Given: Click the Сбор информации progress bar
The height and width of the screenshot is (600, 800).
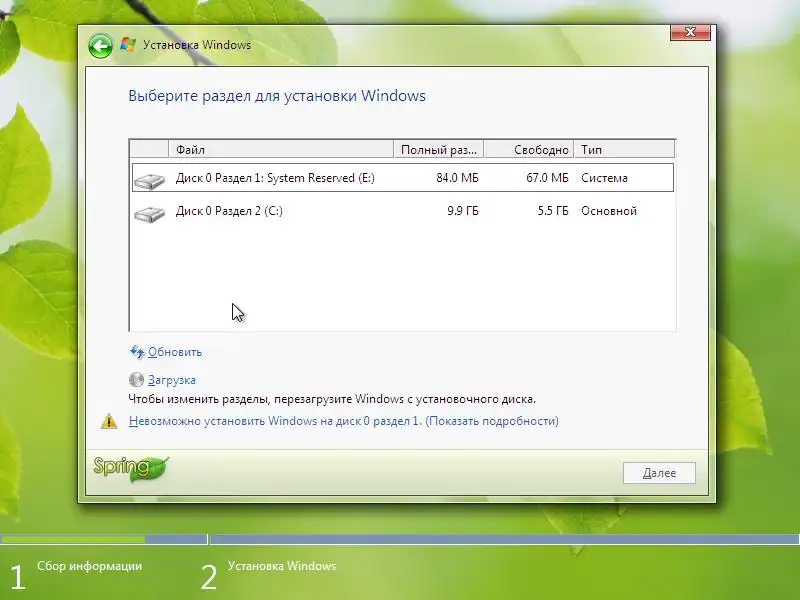Looking at the screenshot, I should click(104, 539).
